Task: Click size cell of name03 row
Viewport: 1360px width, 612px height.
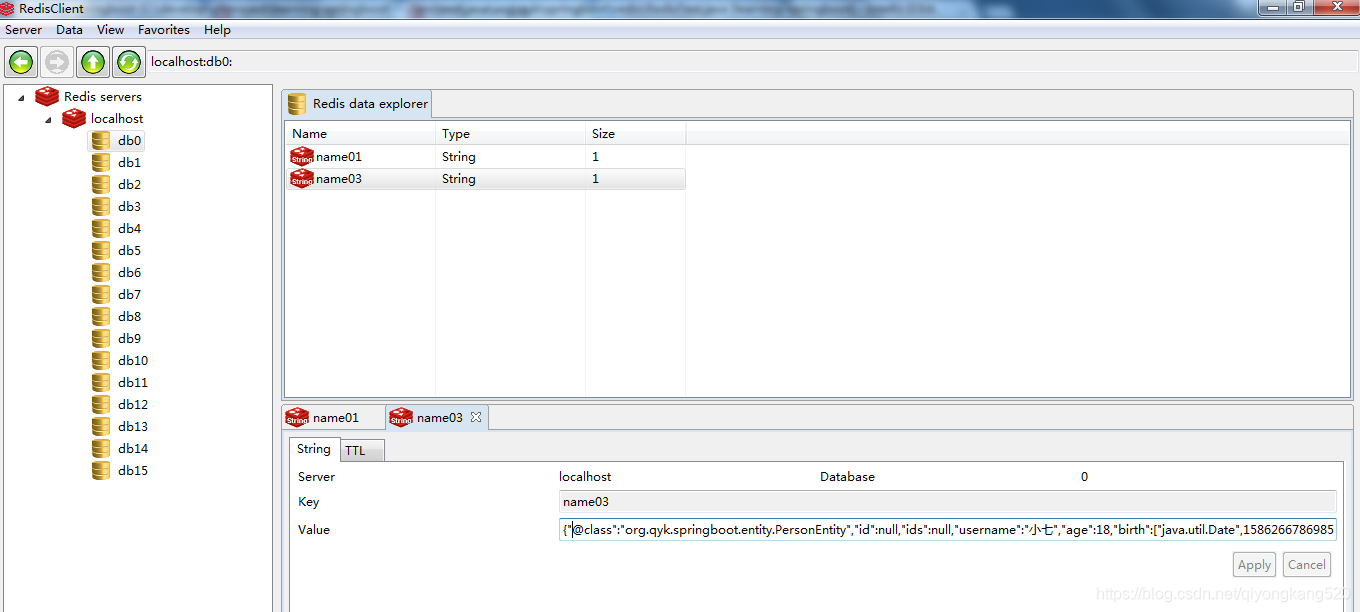Action: pyautogui.click(x=595, y=179)
